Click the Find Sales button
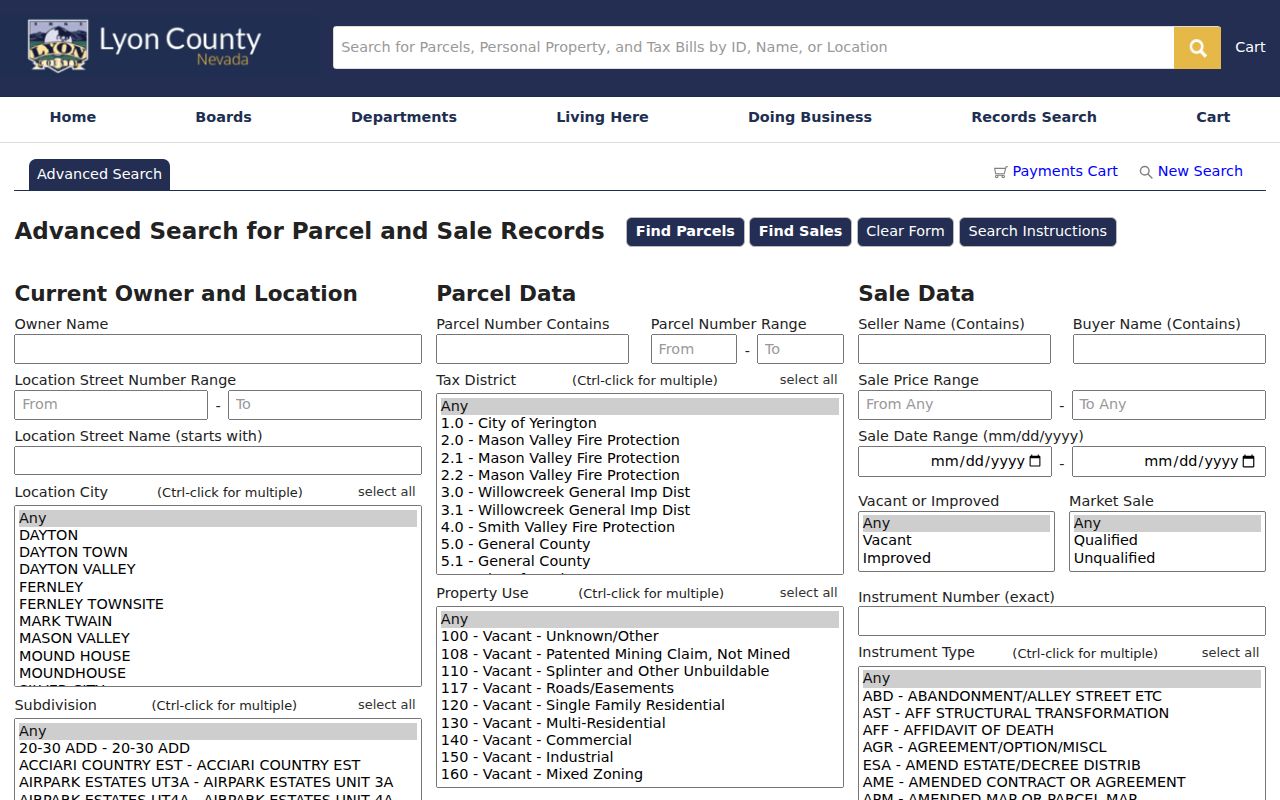1280x800 pixels. click(x=800, y=231)
